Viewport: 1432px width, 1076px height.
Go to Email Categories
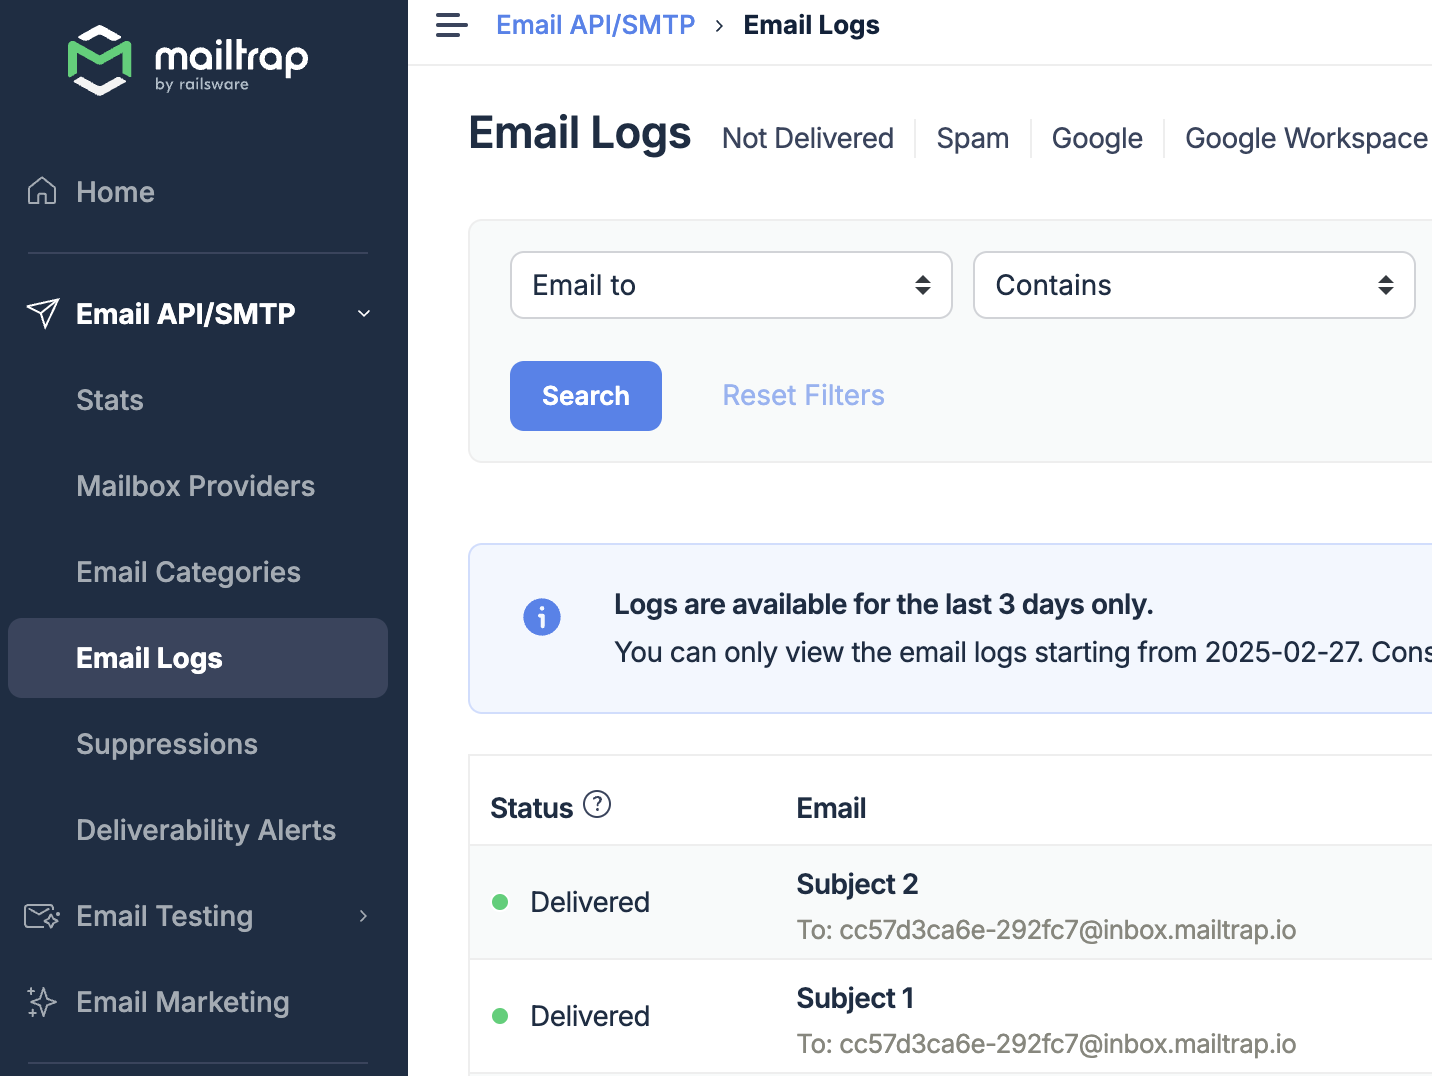[x=189, y=572]
